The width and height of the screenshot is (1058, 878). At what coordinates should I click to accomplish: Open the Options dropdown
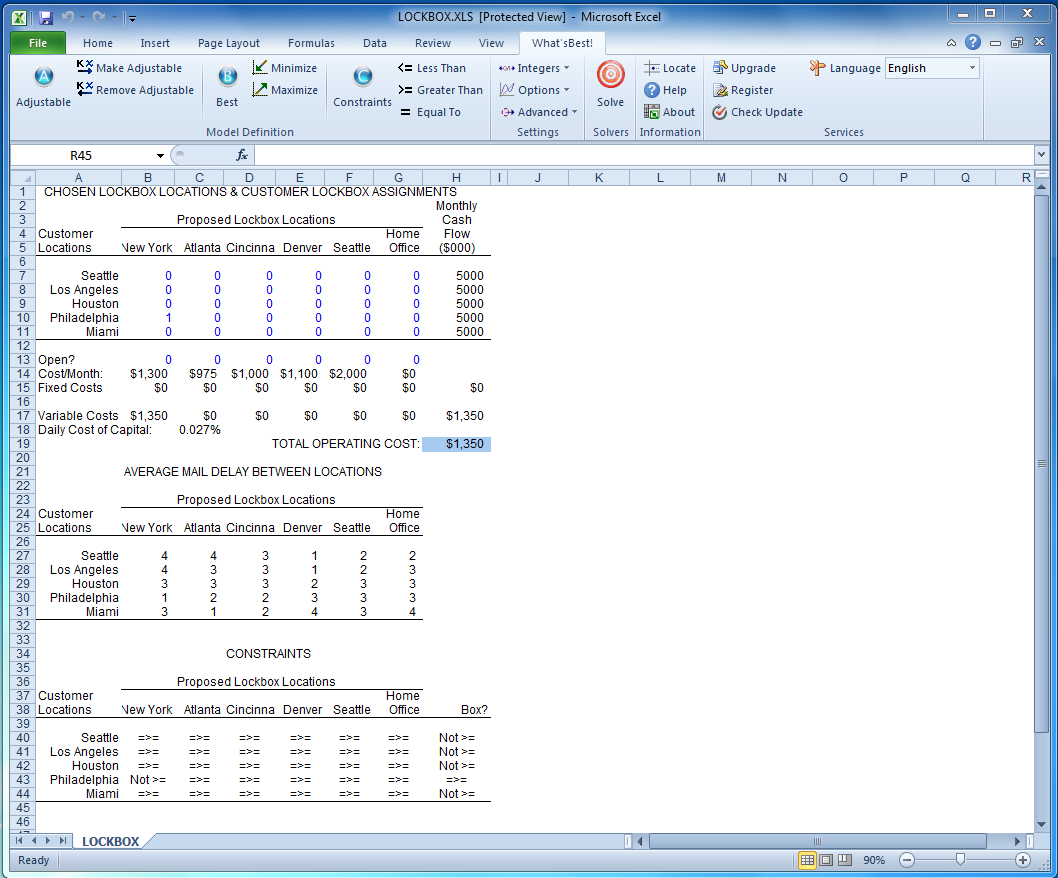pos(534,90)
